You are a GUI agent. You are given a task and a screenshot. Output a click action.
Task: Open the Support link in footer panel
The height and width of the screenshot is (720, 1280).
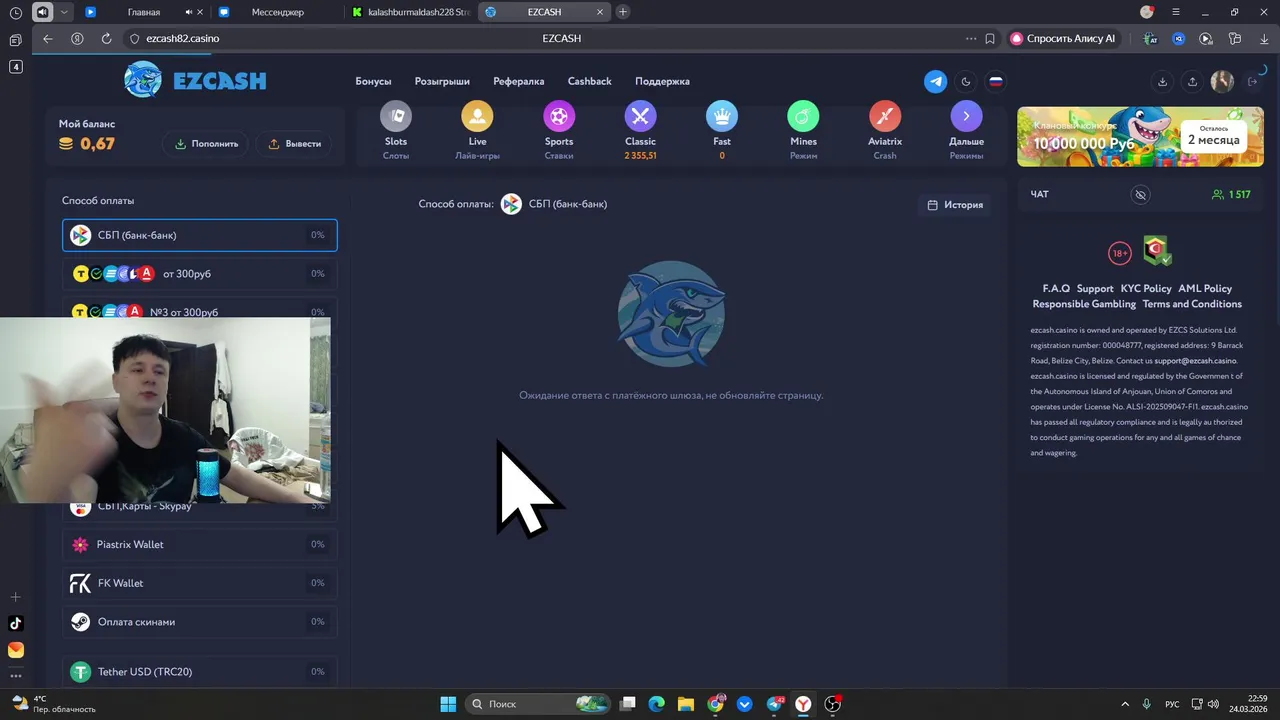coord(1095,289)
